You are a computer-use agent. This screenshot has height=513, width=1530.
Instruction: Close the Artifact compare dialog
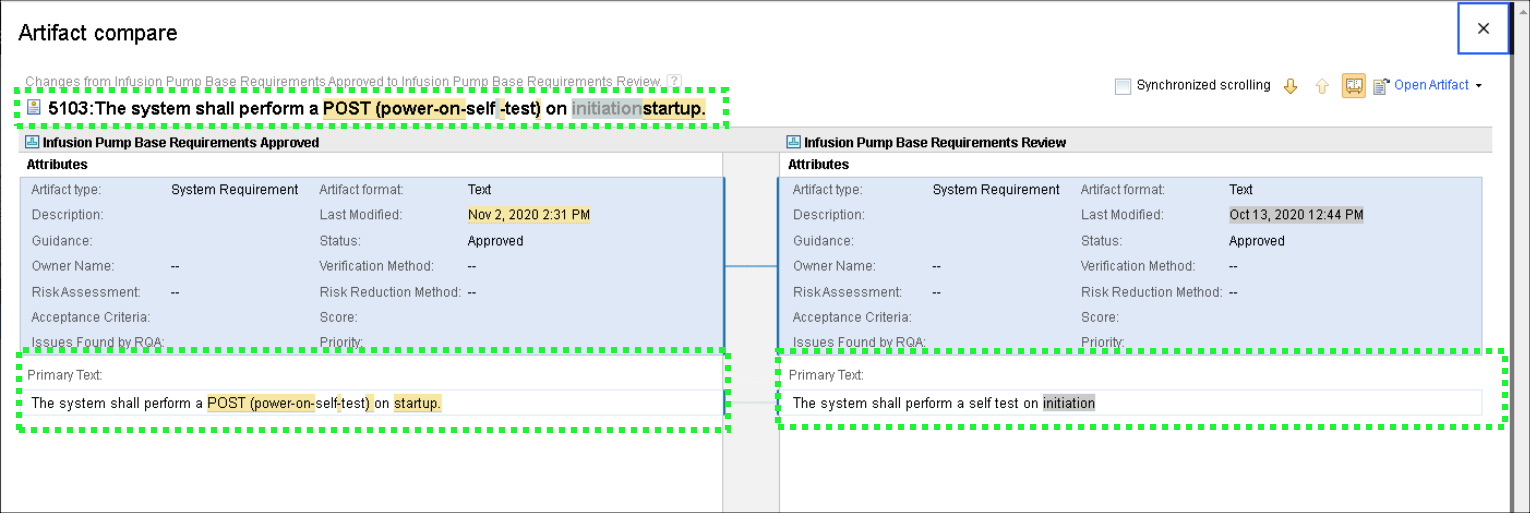(1483, 29)
